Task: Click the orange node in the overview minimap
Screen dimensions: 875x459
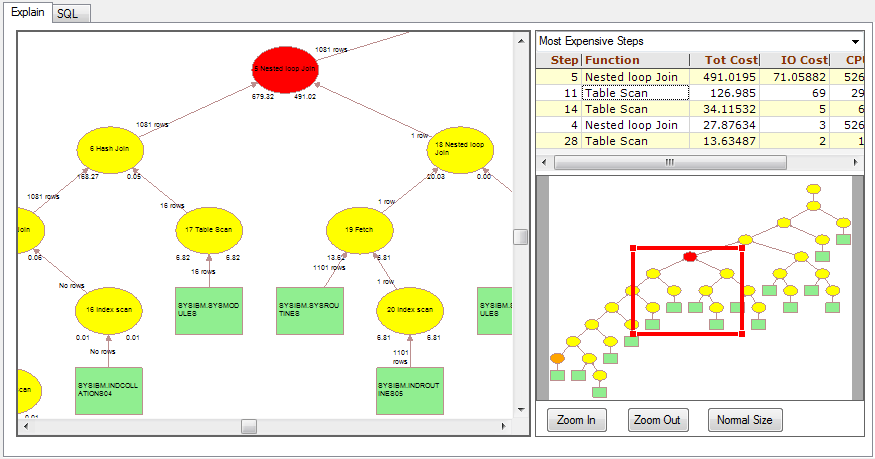Action: tap(557, 358)
